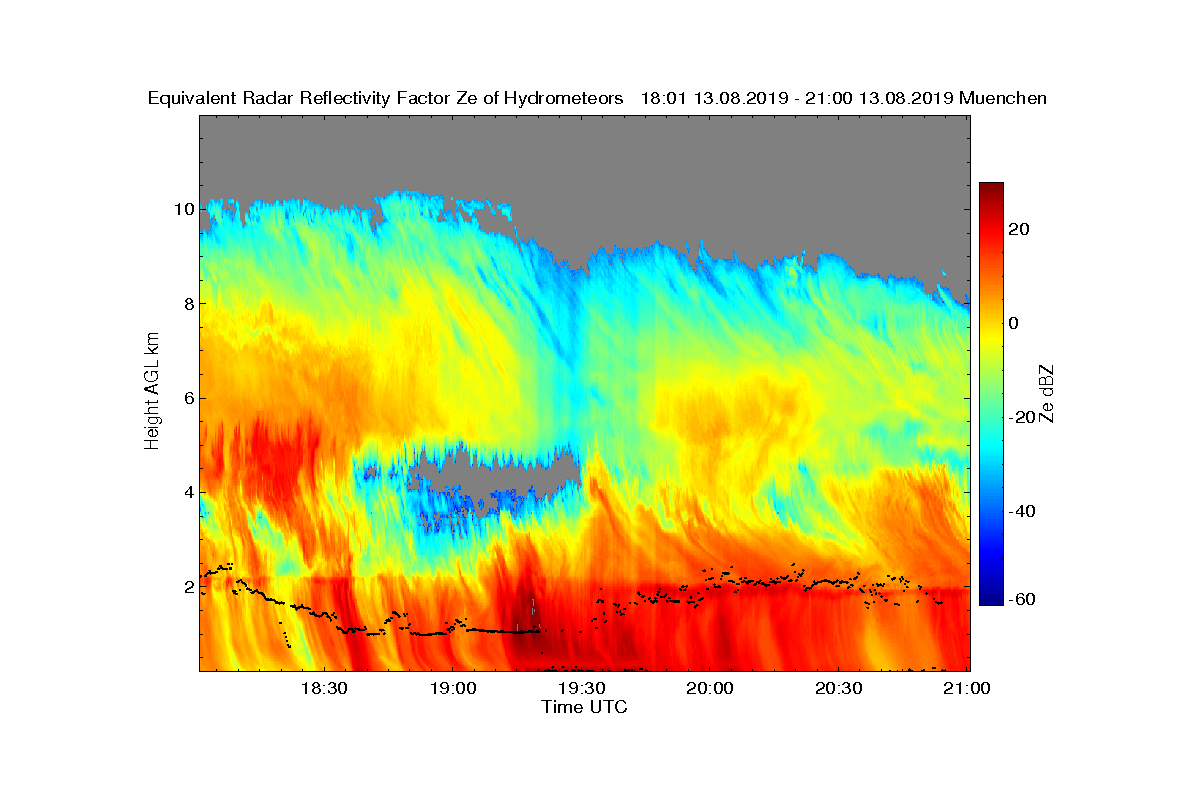Click the dark blue bottom of colorbar
The image size is (1200, 800).
[991, 598]
